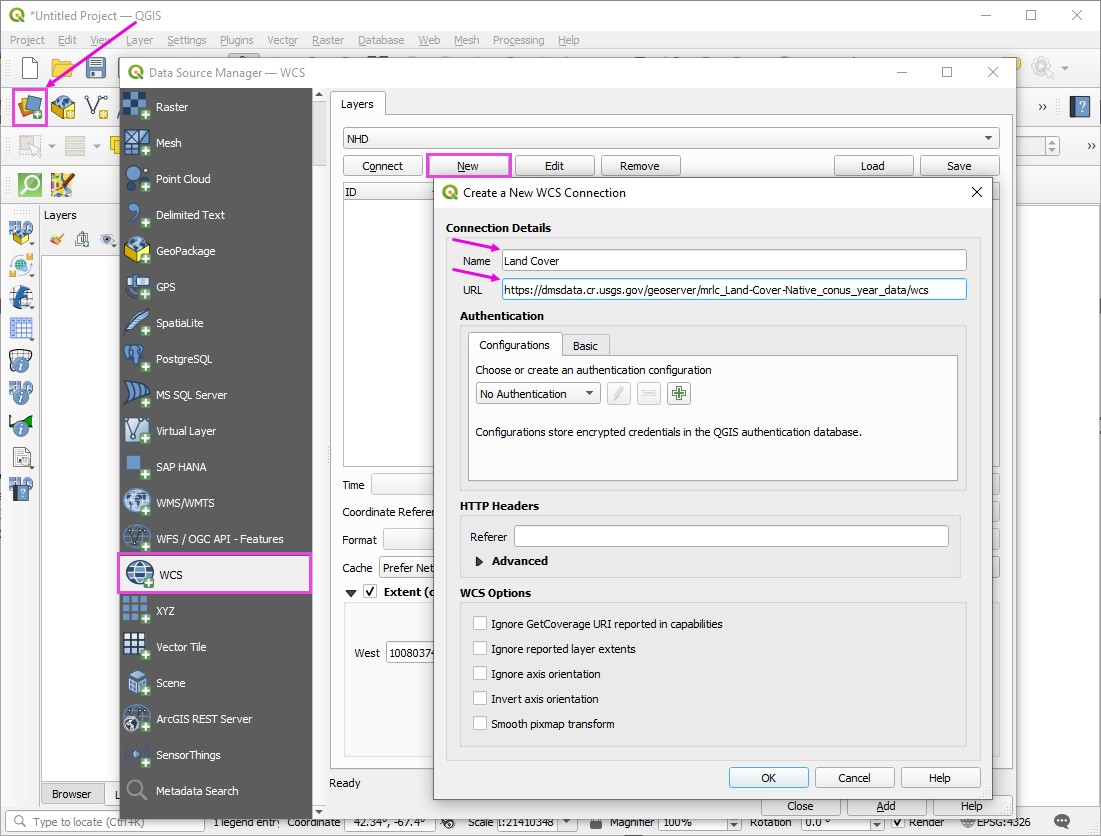Switch to Basic authentication tab
Viewport: 1101px width, 836px height.
(585, 346)
